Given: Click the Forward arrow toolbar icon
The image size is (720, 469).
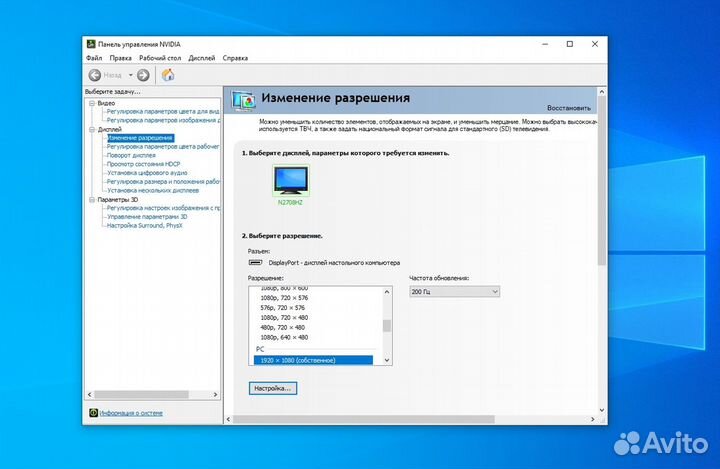Looking at the screenshot, I should (x=143, y=75).
